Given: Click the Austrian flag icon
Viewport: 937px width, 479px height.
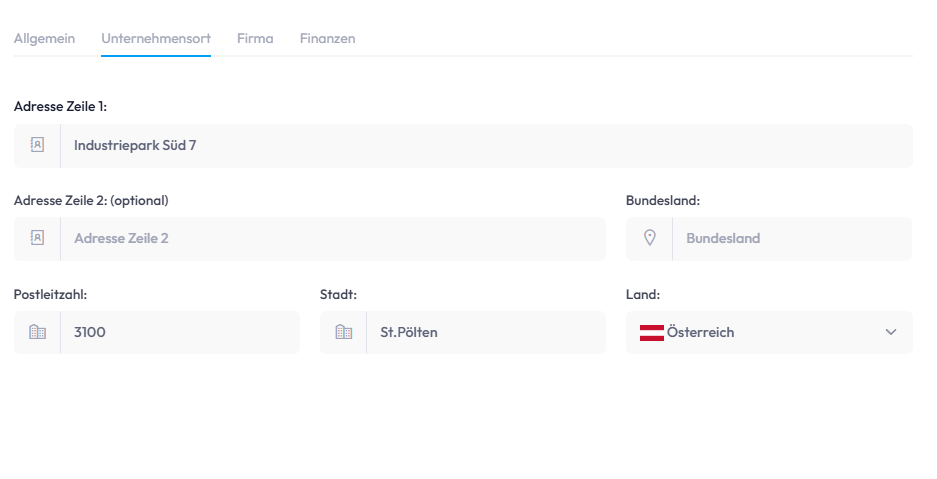Looking at the screenshot, I should click(x=652, y=332).
